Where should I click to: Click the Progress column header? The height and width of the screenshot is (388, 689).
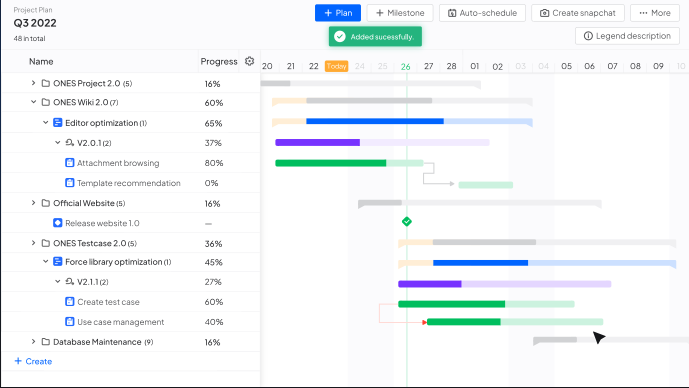tap(219, 62)
